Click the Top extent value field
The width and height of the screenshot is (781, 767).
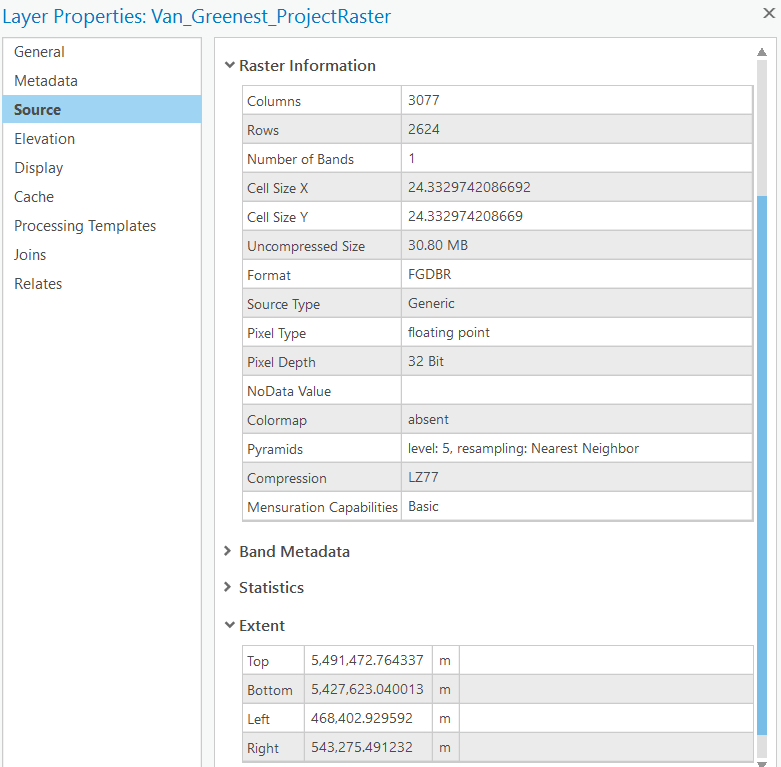(x=367, y=661)
